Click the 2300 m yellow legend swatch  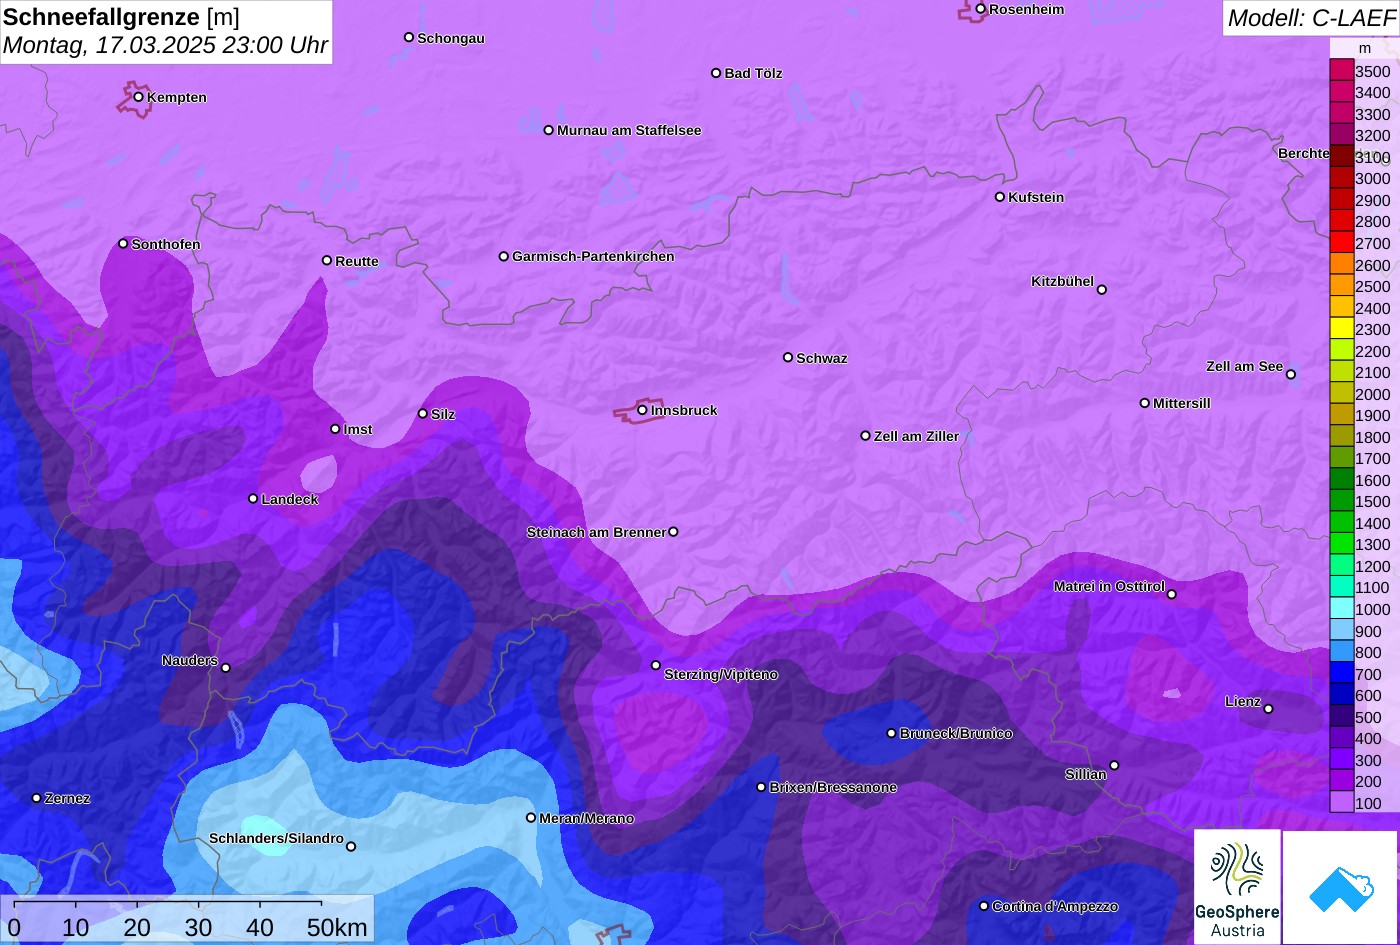[x=1341, y=328]
